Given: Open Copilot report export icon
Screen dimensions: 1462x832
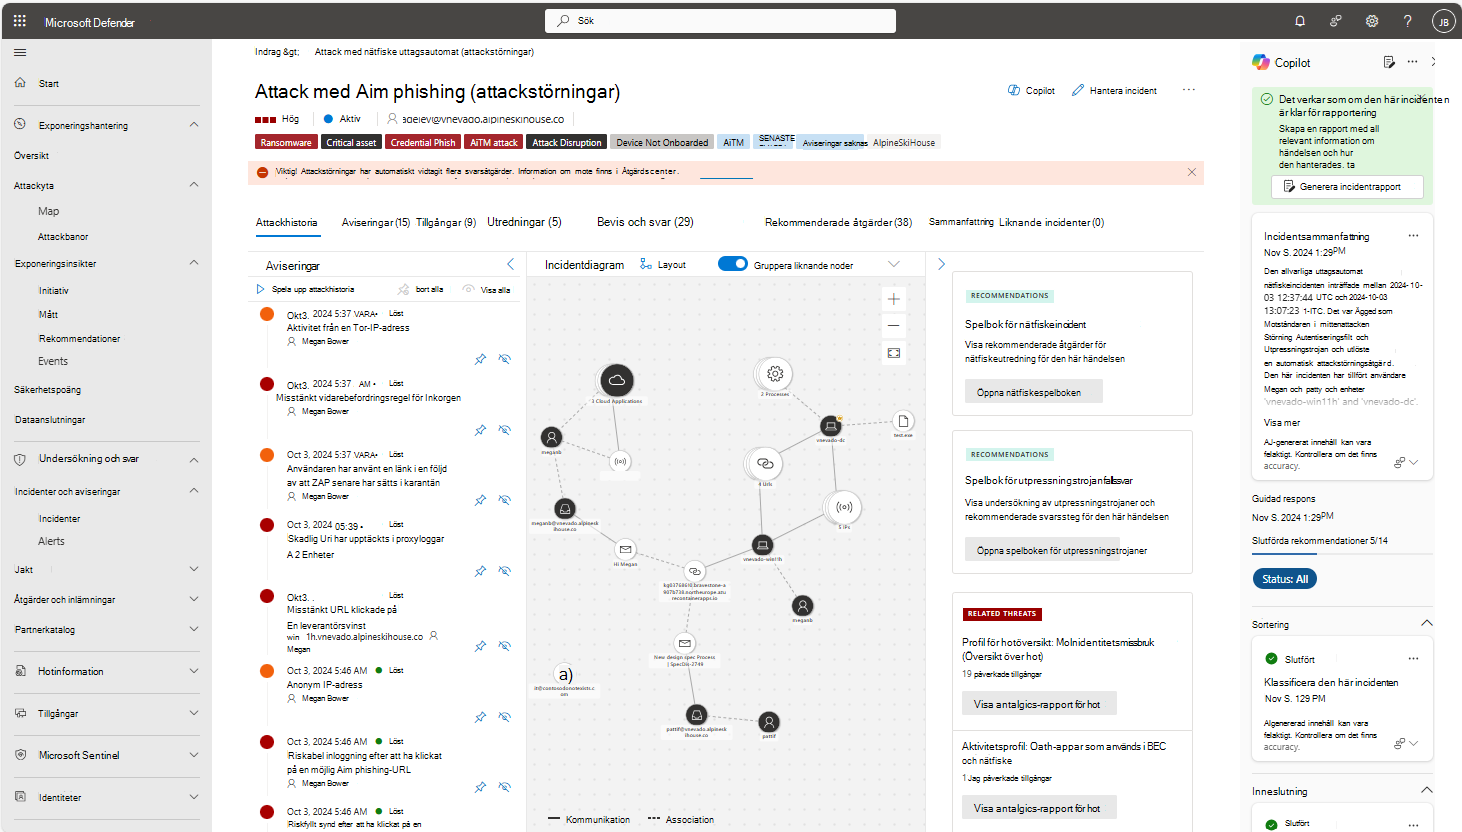Looking at the screenshot, I should tap(1389, 62).
